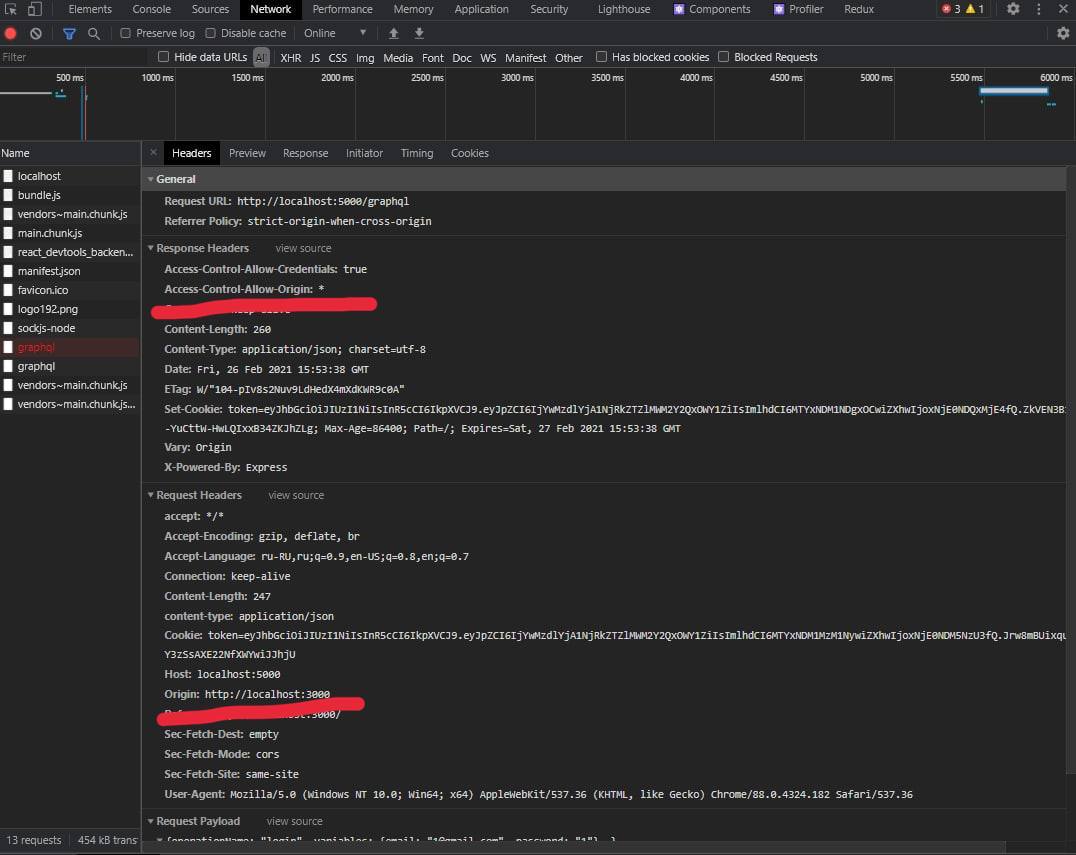This screenshot has height=855, width=1076.
Task: Open the Initiator tab of the request
Action: click(x=364, y=153)
